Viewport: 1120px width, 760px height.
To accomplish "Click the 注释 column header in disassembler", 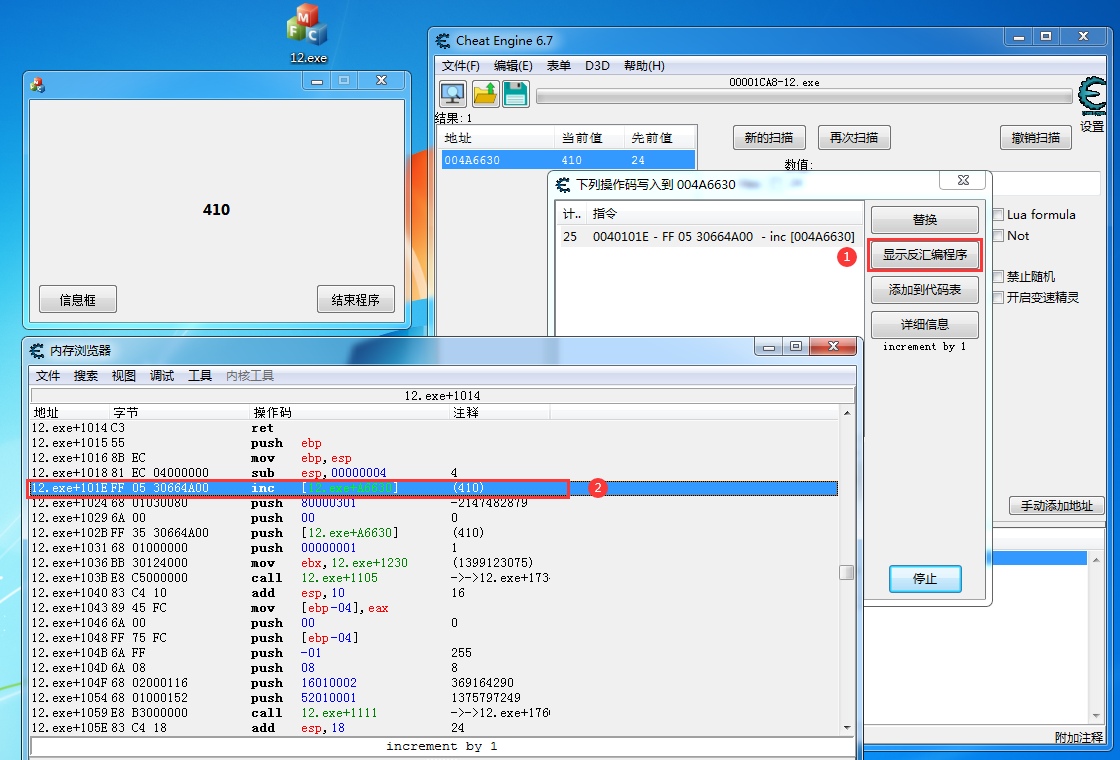I will [x=500, y=413].
